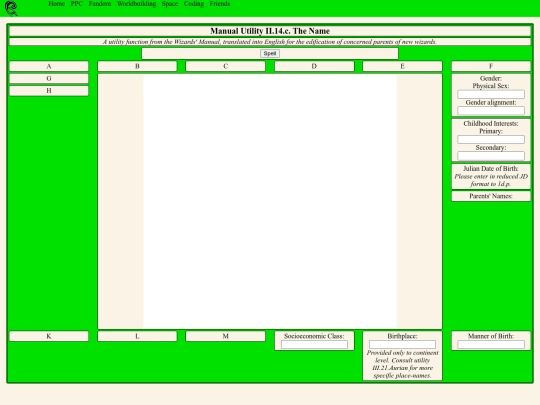
Task: Open the Friends nav link
Action: tap(220, 4)
